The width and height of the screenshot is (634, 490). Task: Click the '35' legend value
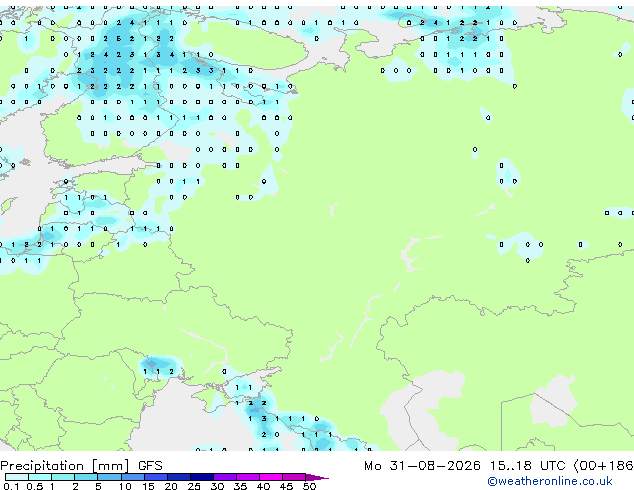click(x=240, y=486)
